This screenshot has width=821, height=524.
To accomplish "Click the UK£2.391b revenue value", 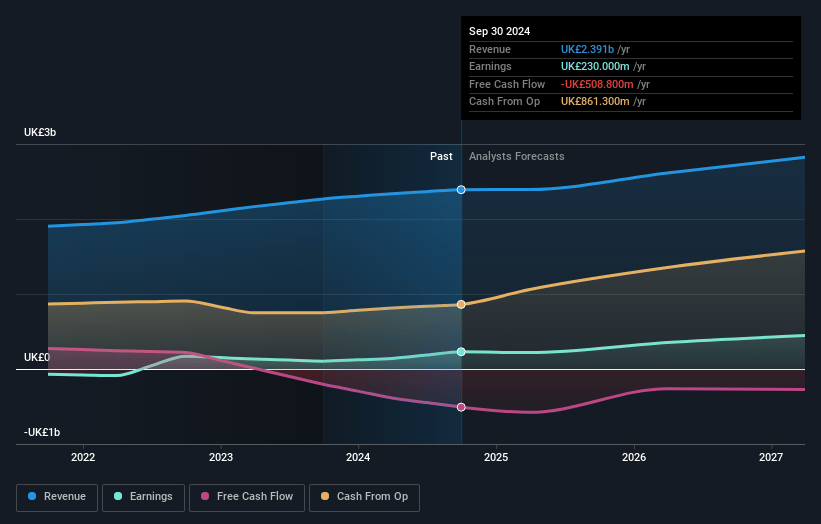I will [587, 49].
